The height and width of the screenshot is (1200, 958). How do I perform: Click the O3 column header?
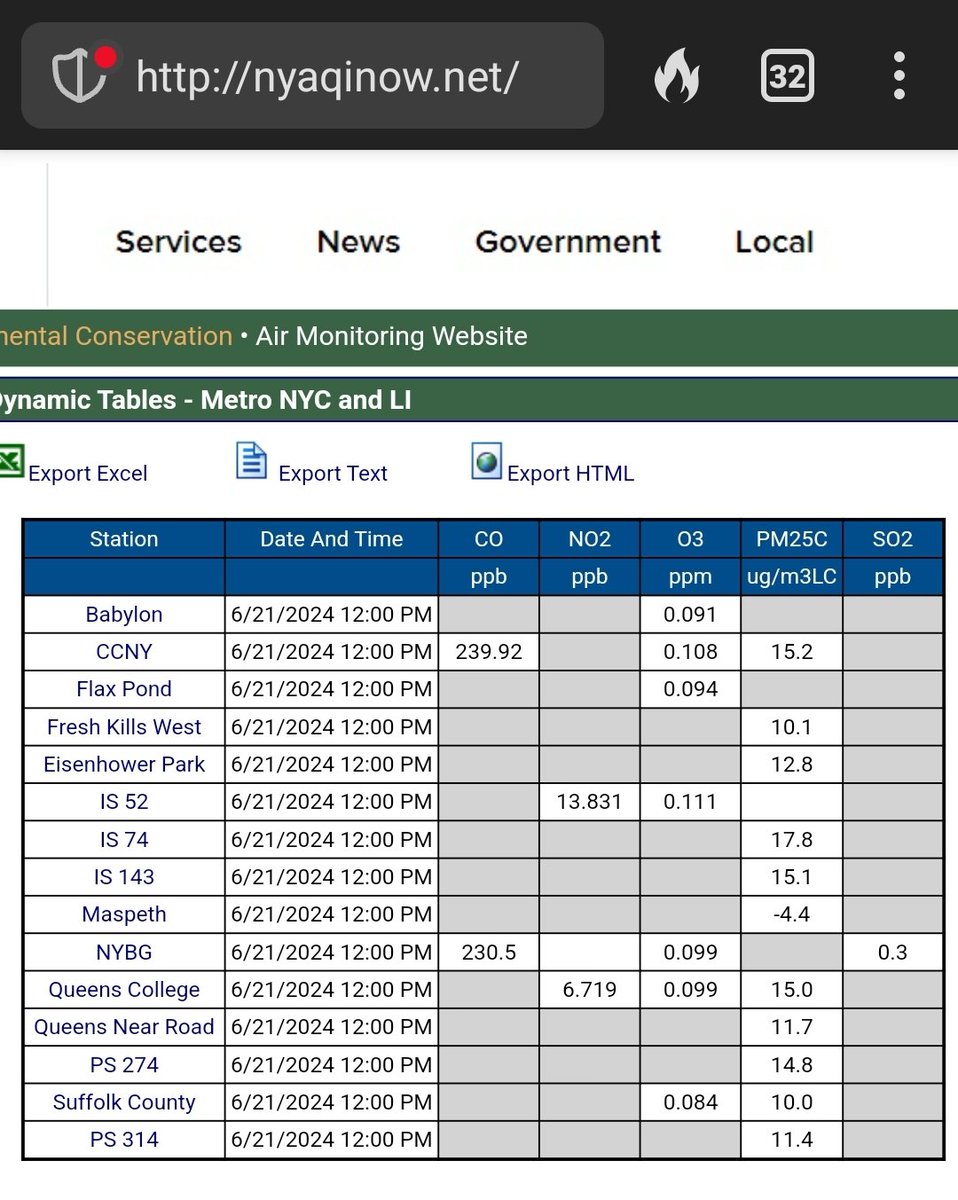coord(690,539)
